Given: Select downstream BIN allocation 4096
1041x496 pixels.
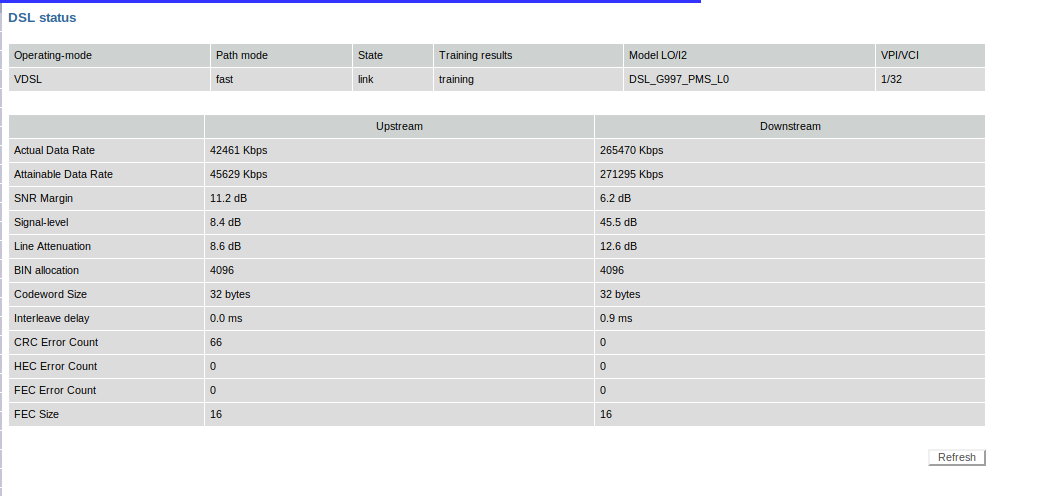Looking at the screenshot, I should [x=611, y=270].
